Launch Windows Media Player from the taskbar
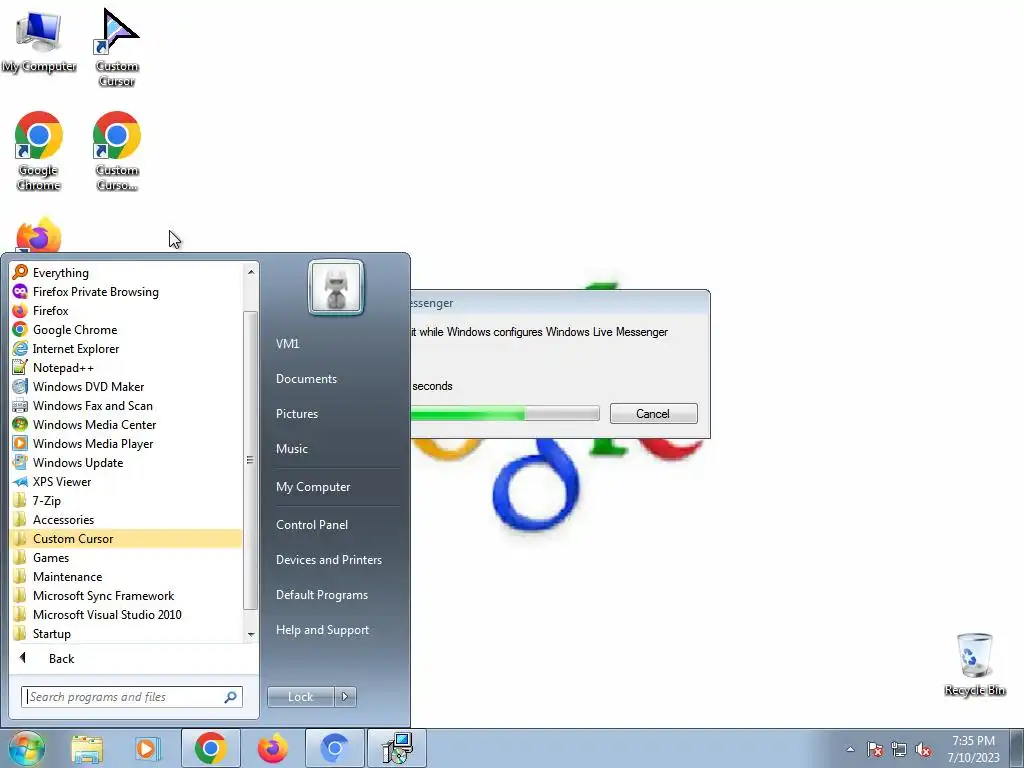 click(148, 748)
